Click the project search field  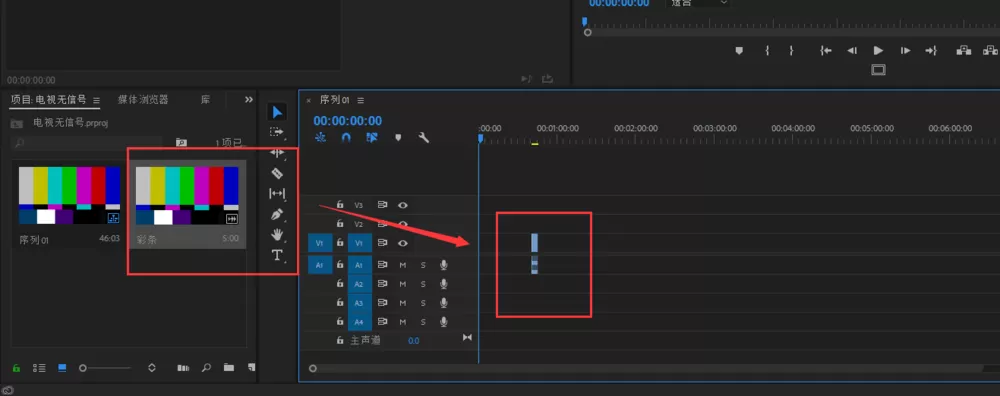click(x=87, y=143)
